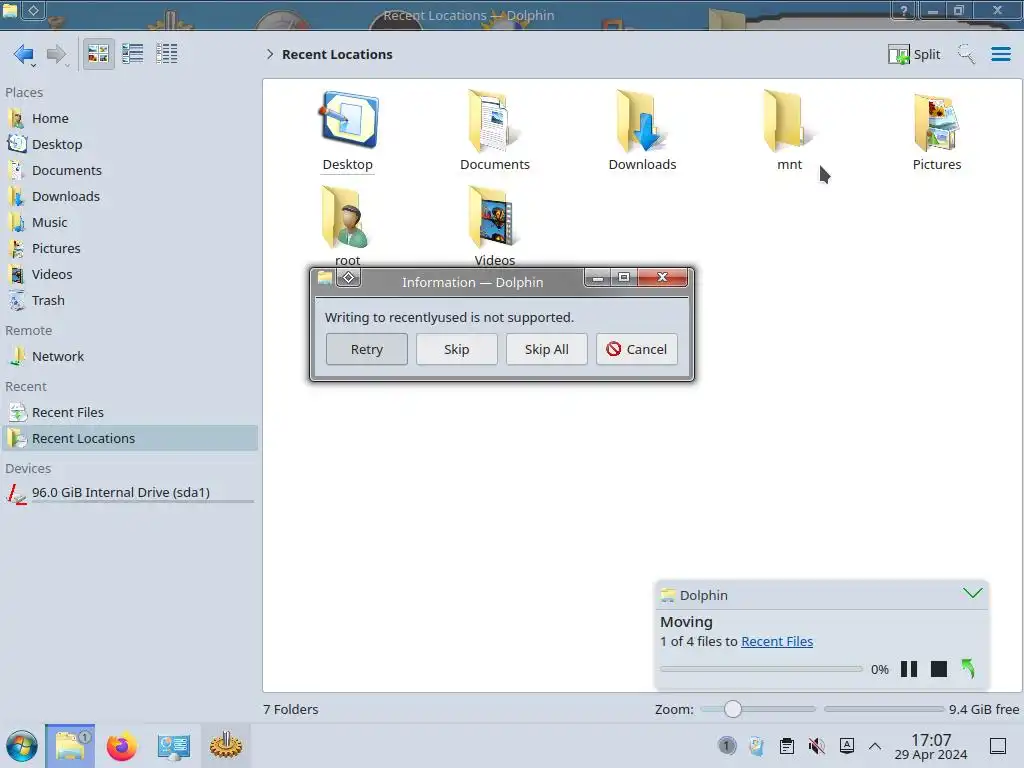Unmute the audio volume tray icon
Image resolution: width=1024 pixels, height=768 pixels.
(x=816, y=746)
